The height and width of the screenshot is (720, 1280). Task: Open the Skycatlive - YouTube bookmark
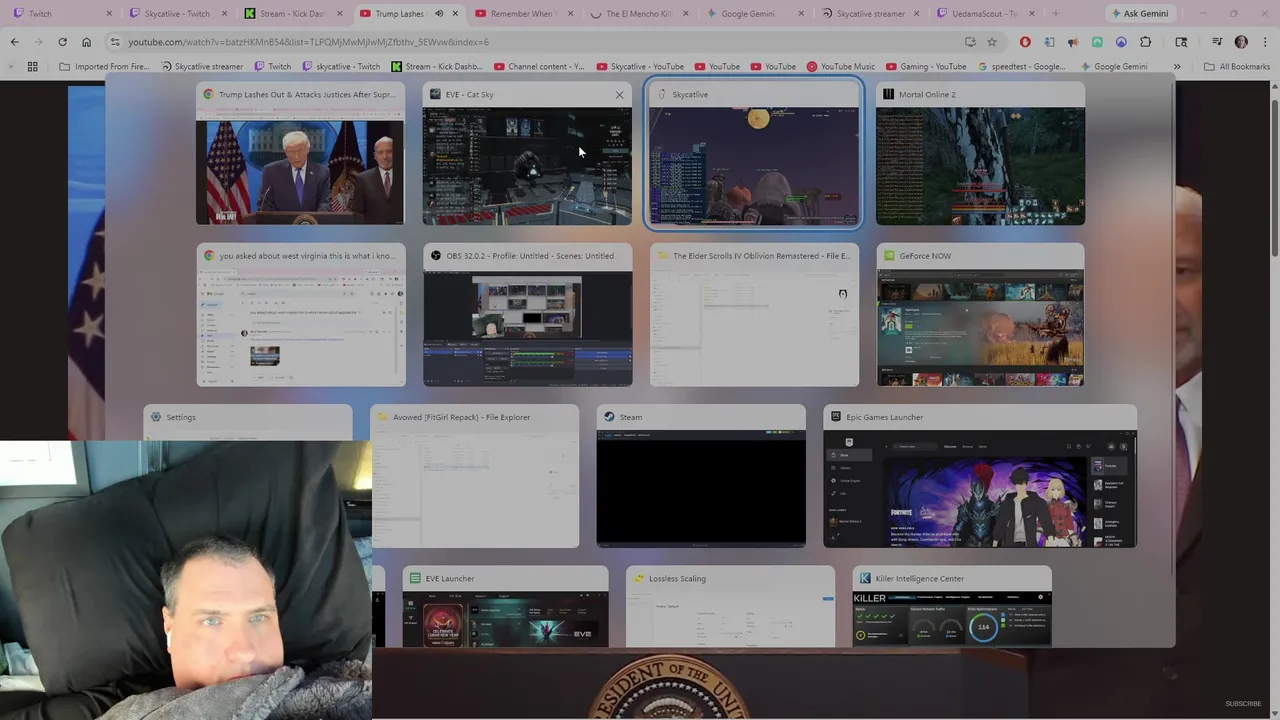[639, 67]
